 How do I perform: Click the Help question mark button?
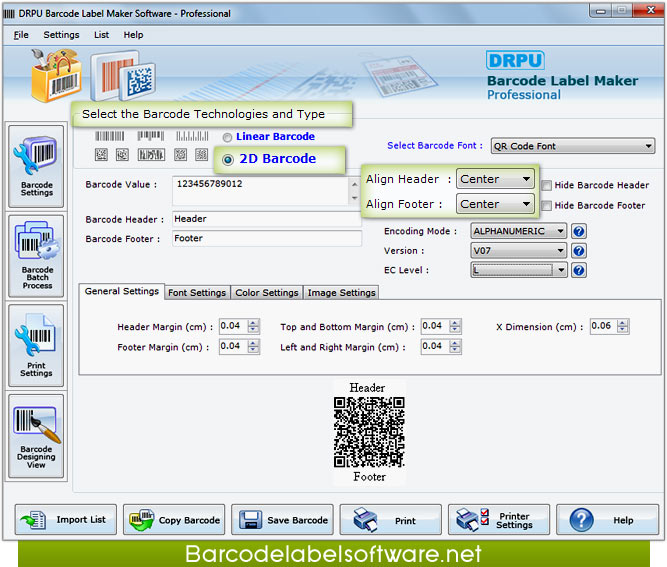[607, 520]
